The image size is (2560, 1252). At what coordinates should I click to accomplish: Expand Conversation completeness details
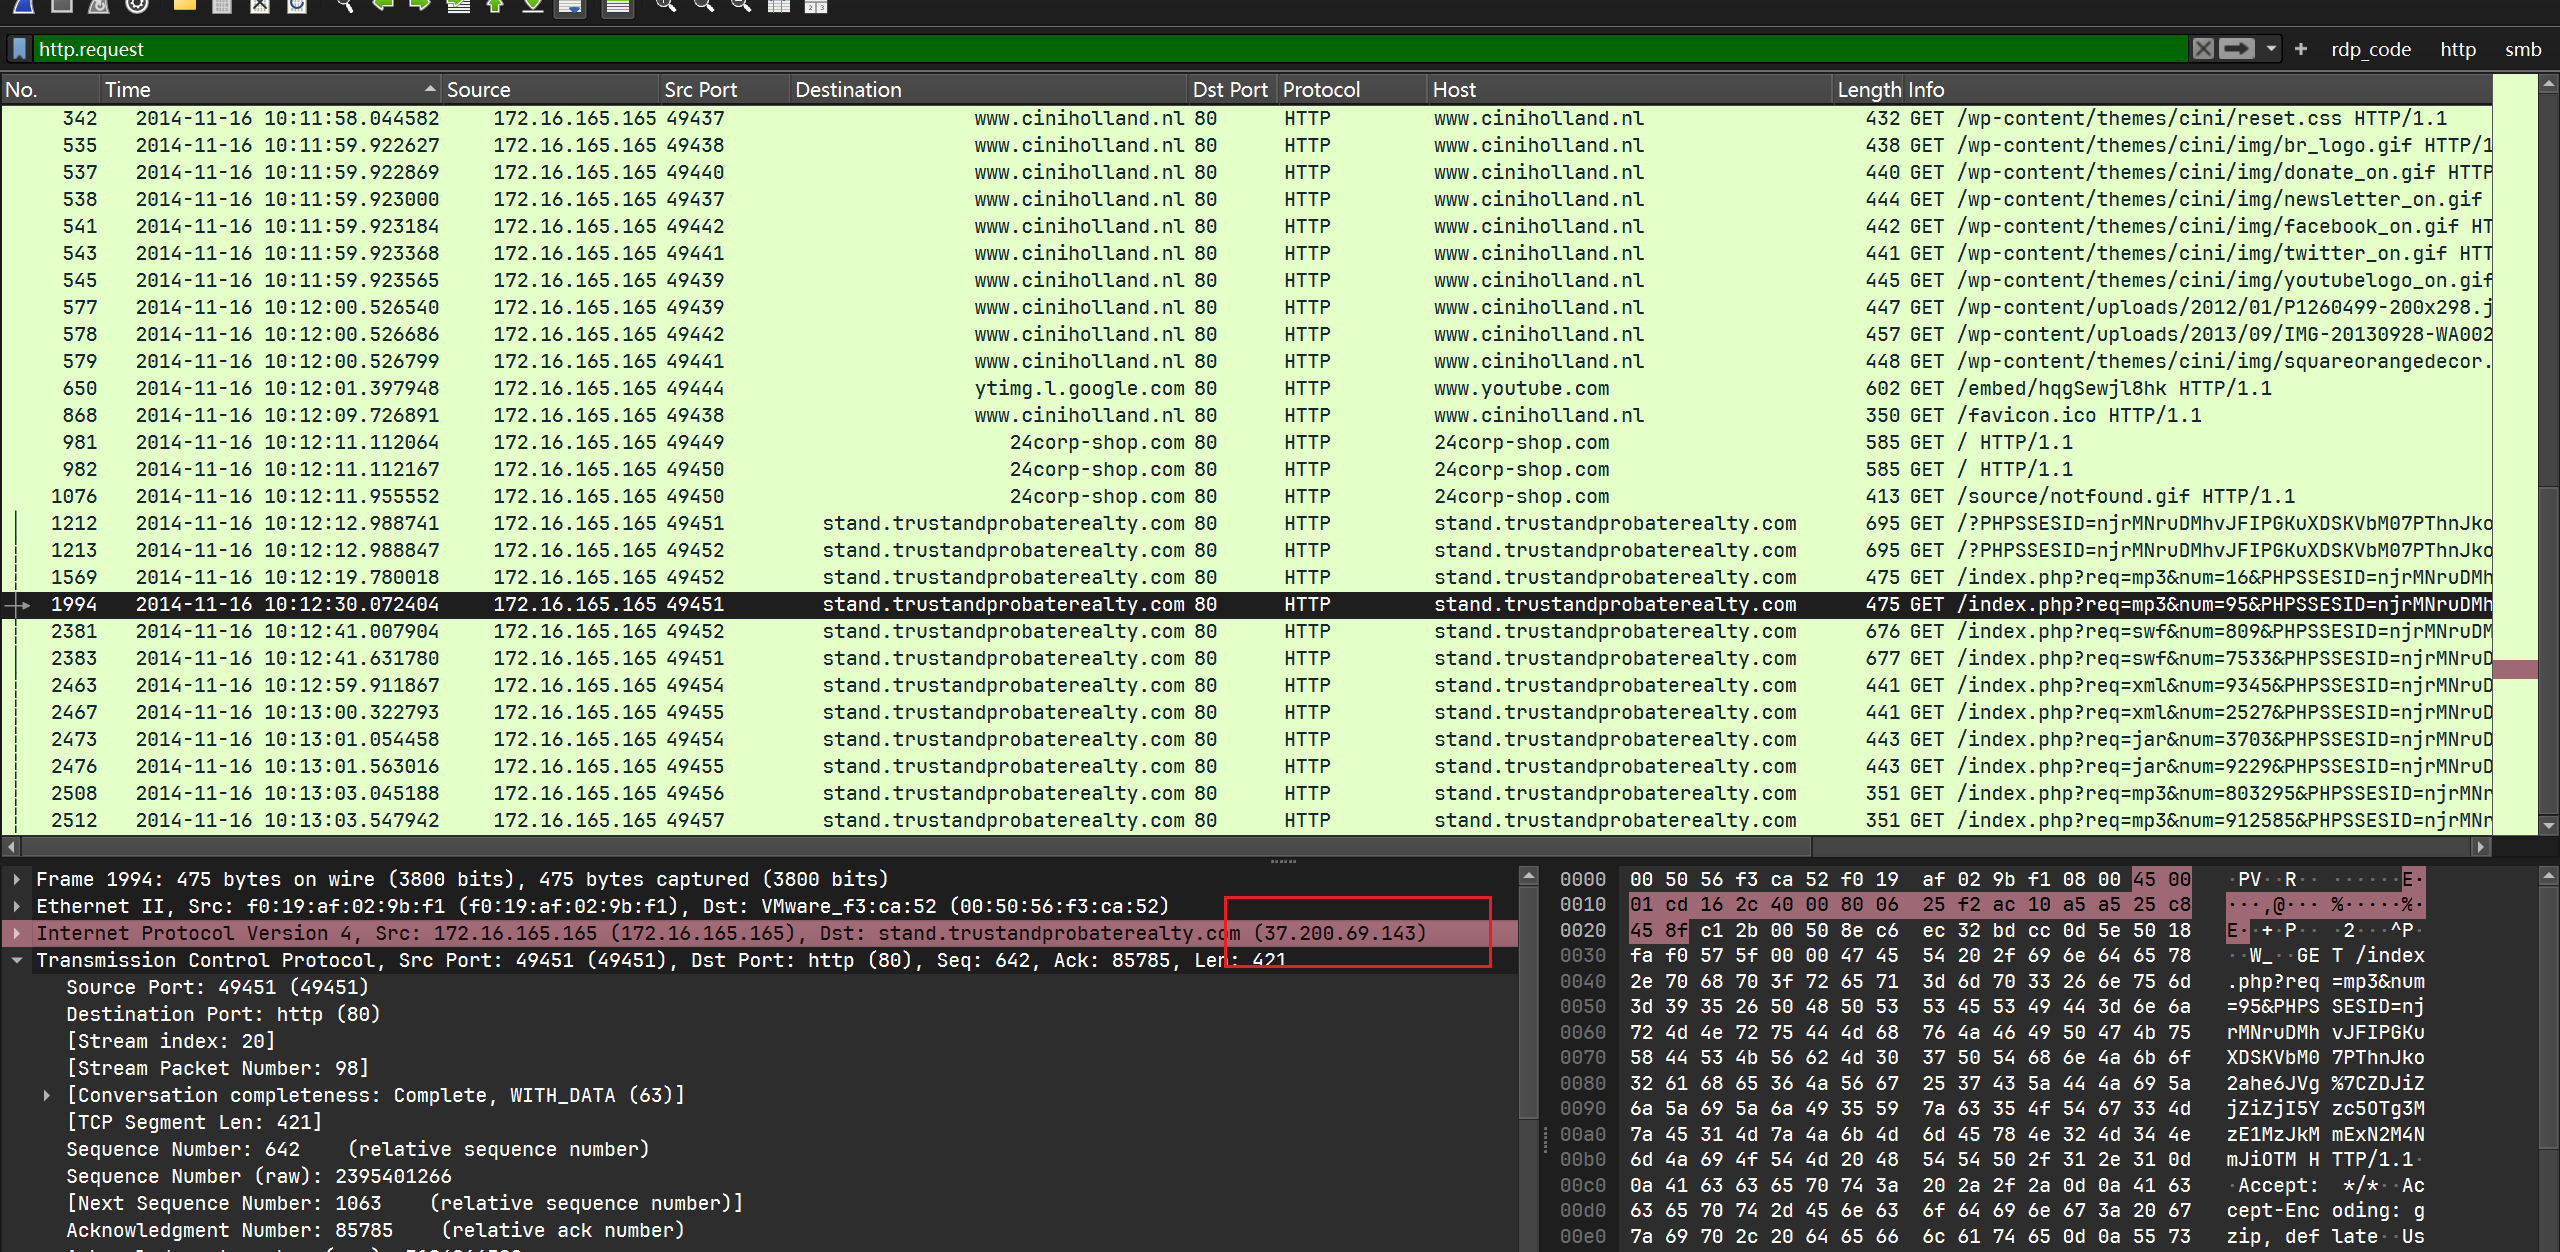[x=47, y=1095]
